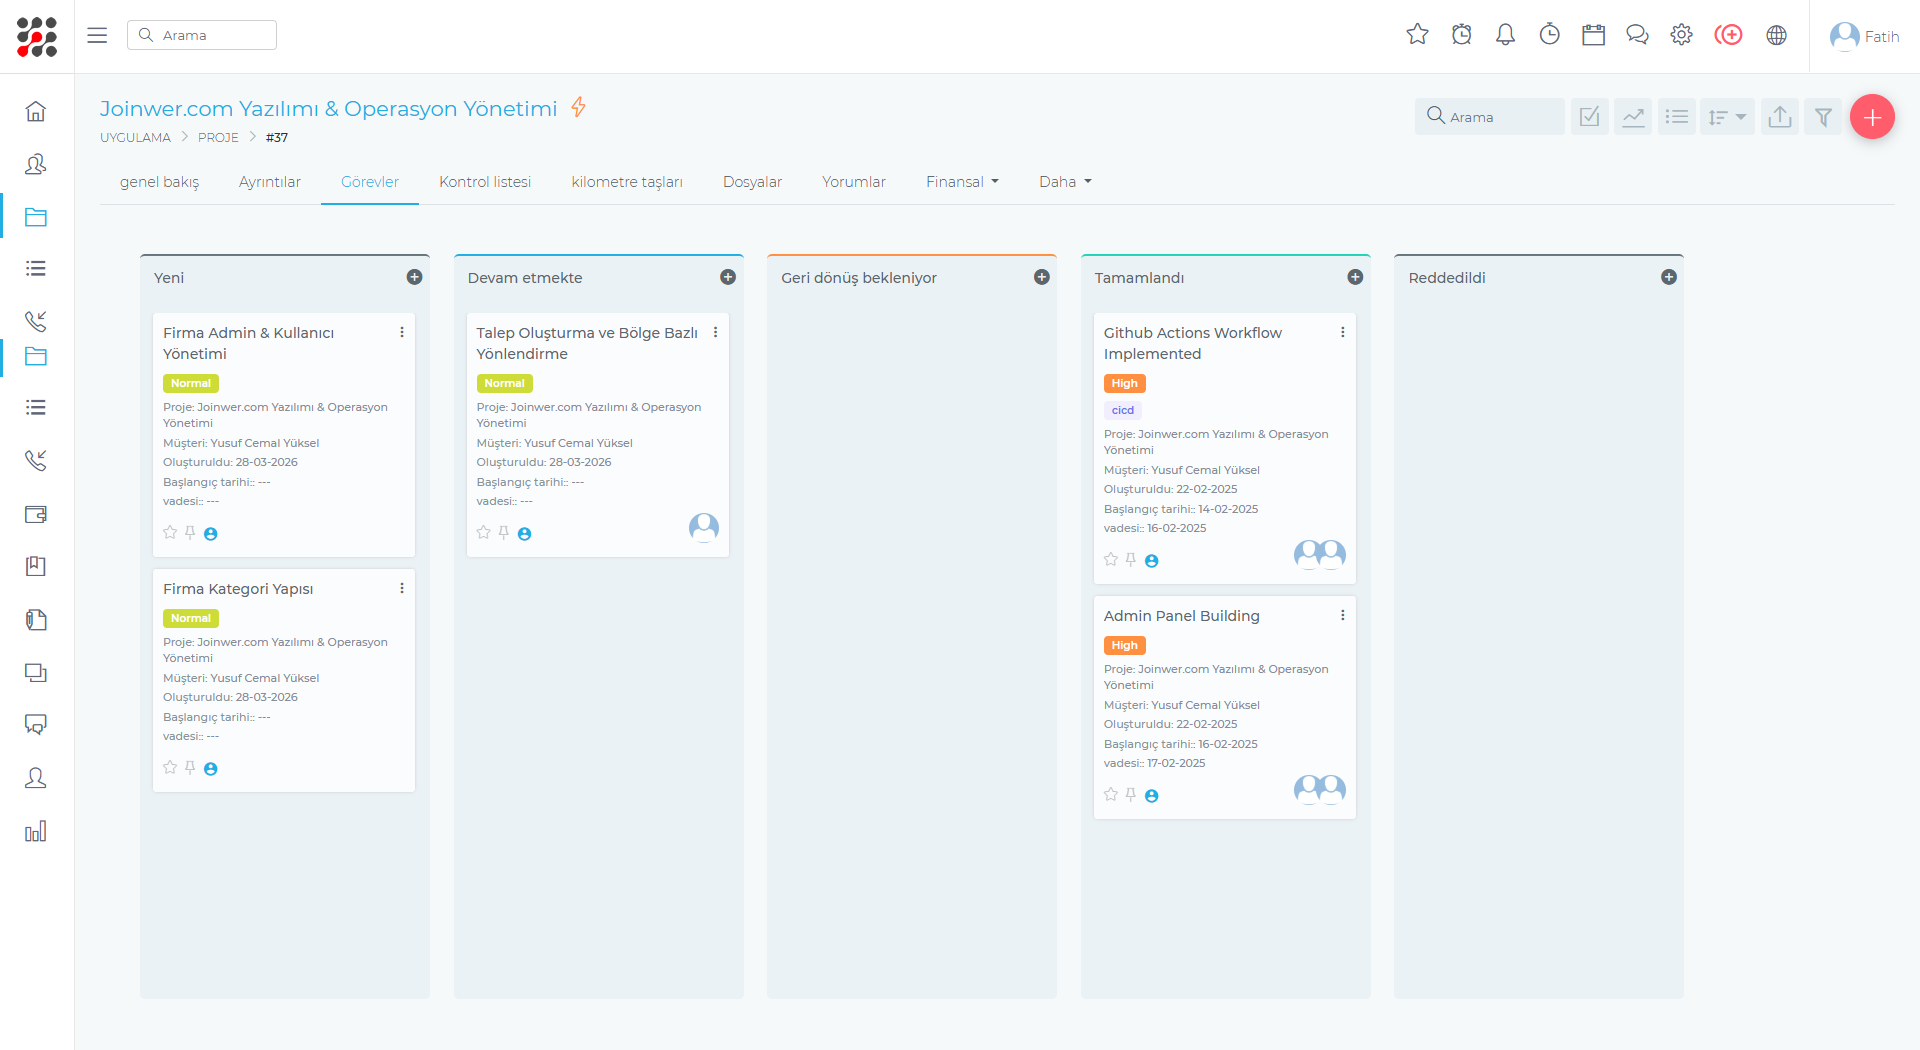Open the user profile icon in sidebar
1920x1050 pixels.
pyautogui.click(x=36, y=777)
